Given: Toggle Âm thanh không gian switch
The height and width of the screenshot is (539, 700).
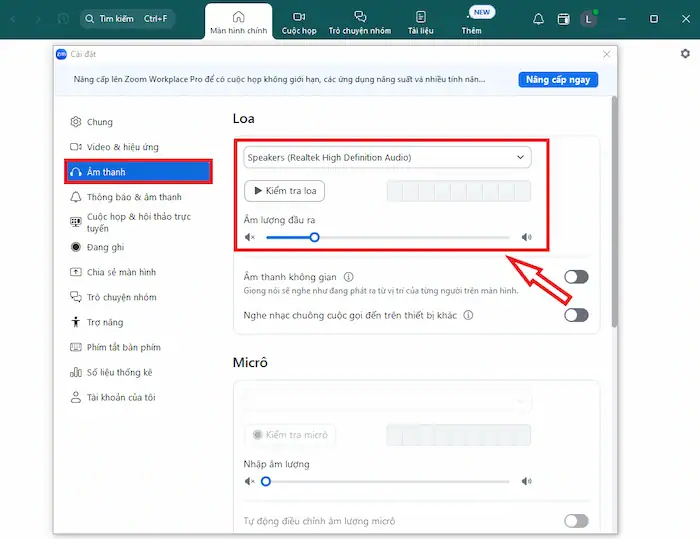Looking at the screenshot, I should click(x=576, y=277).
